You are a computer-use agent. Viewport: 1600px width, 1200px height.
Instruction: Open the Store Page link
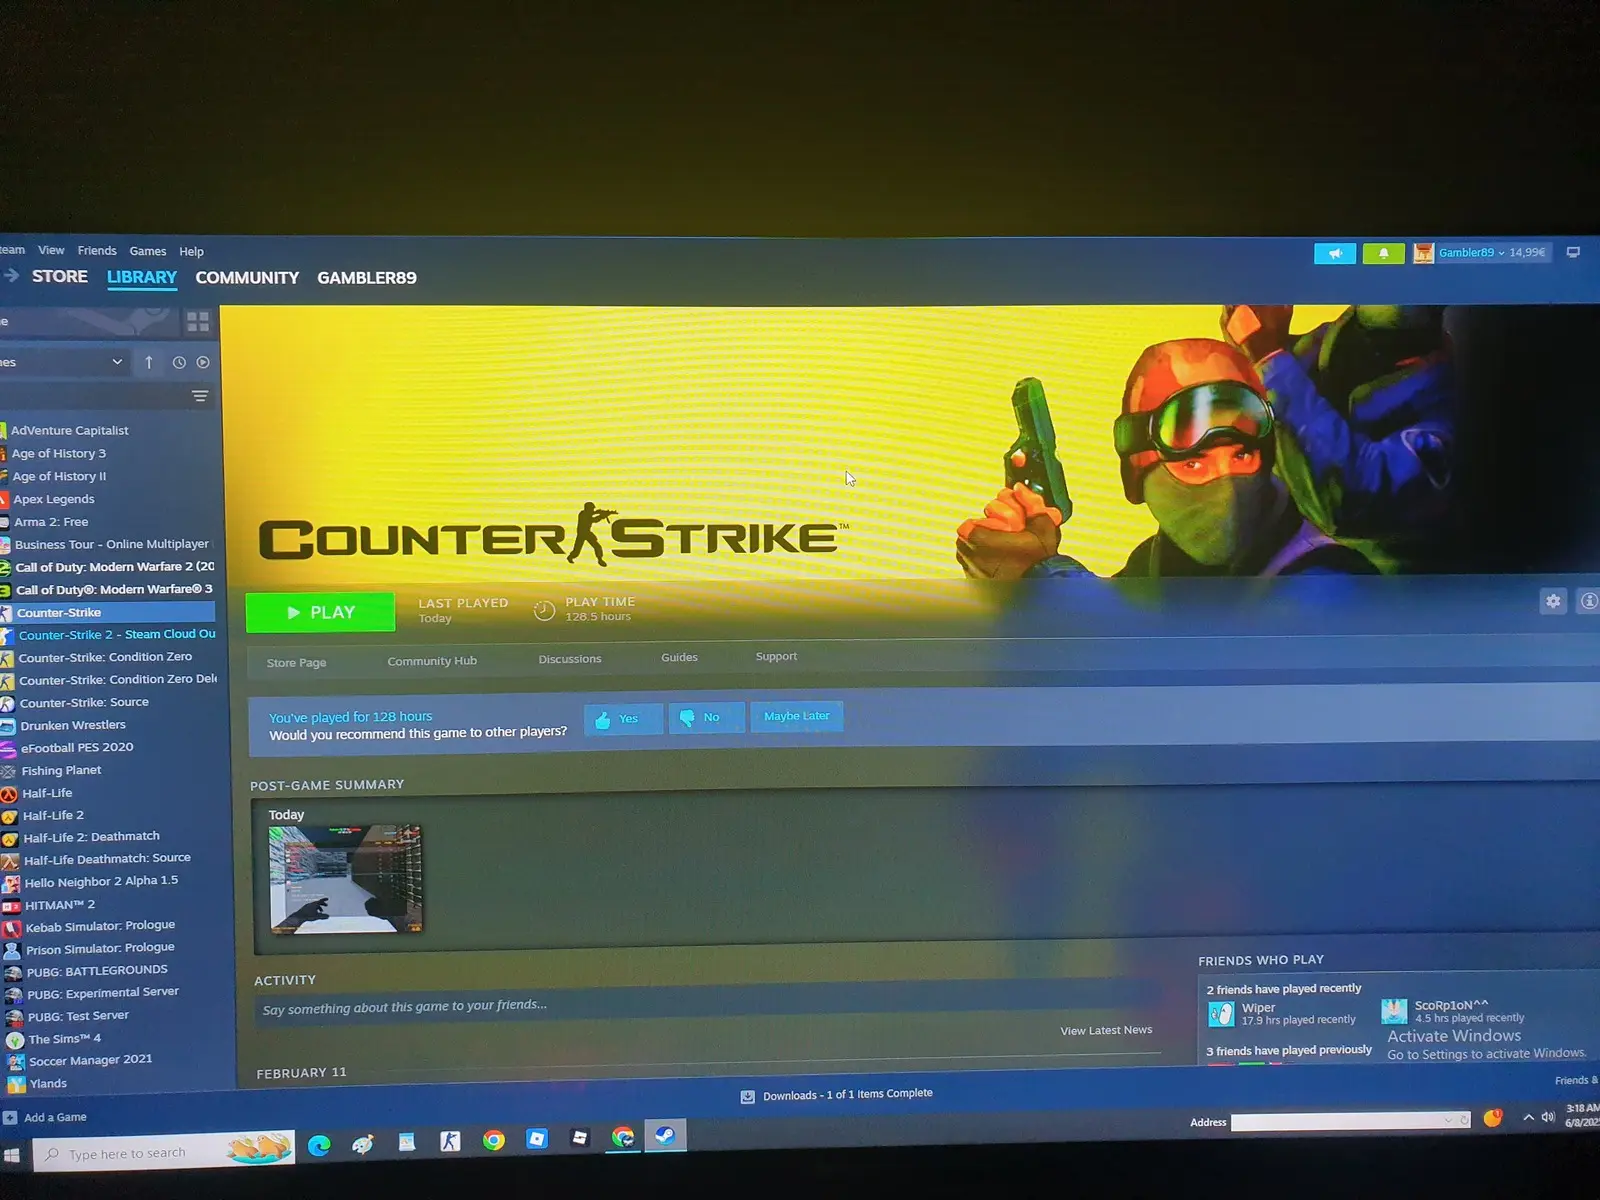pyautogui.click(x=296, y=663)
